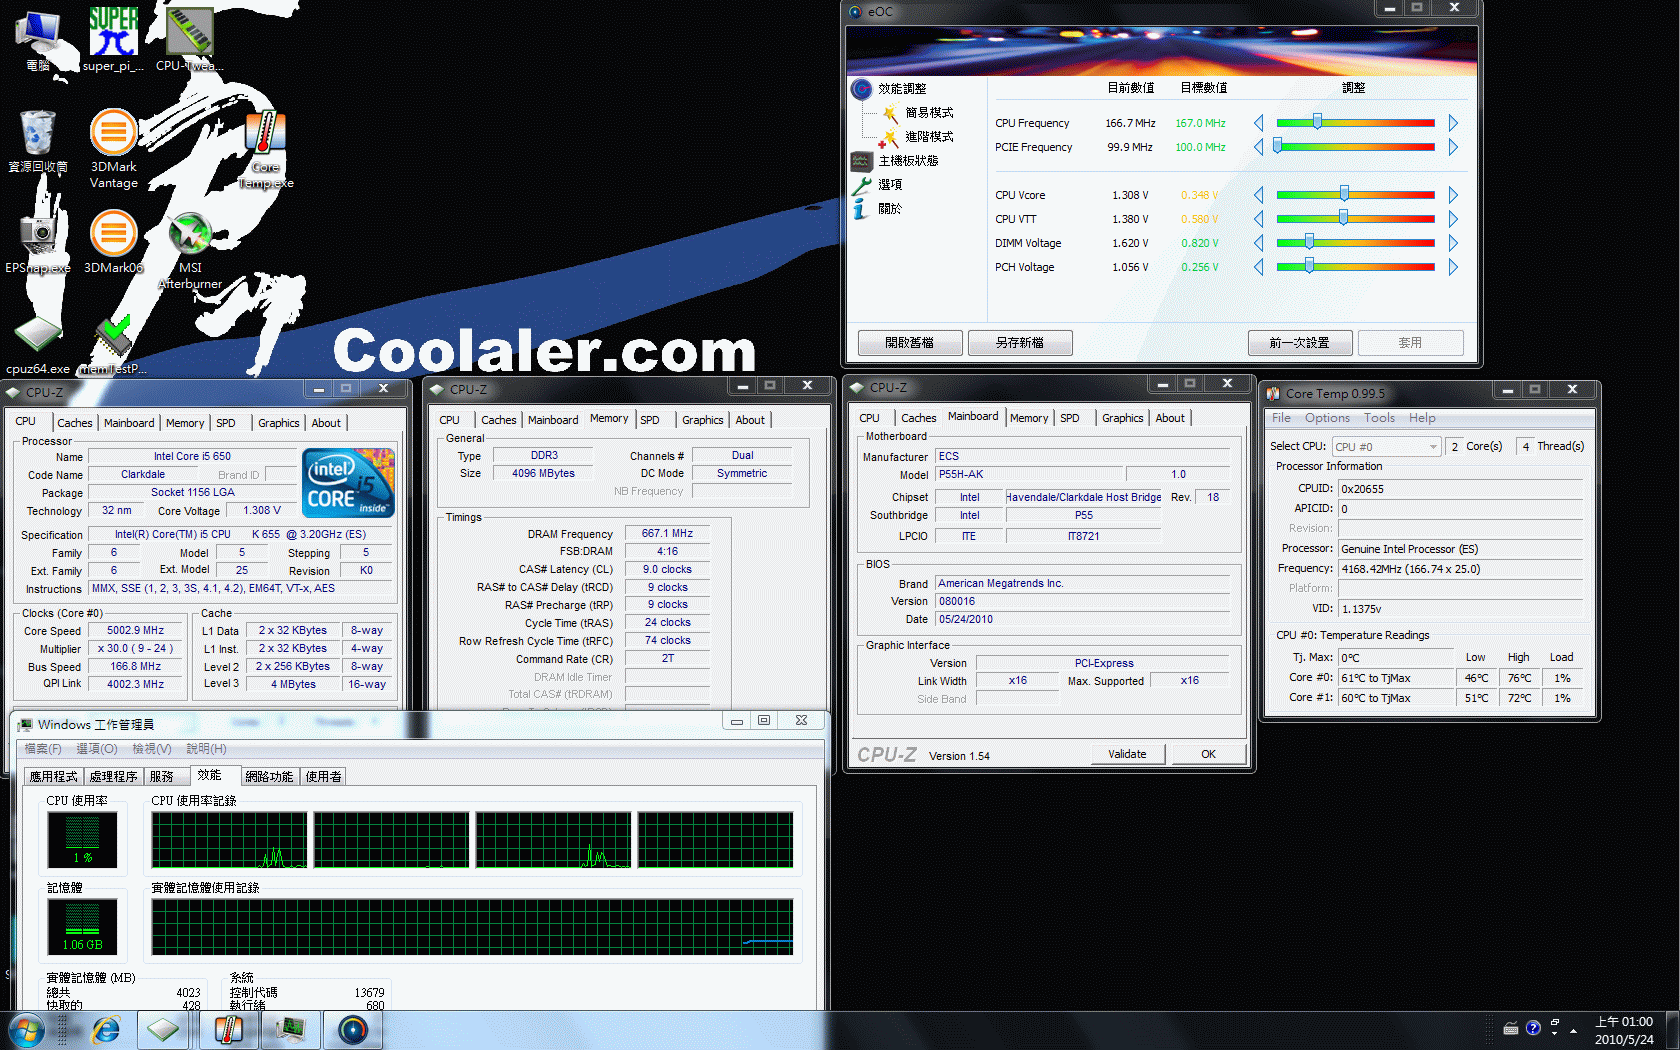Open Internet Explorer from taskbar
1680x1050 pixels.
tap(105, 1030)
